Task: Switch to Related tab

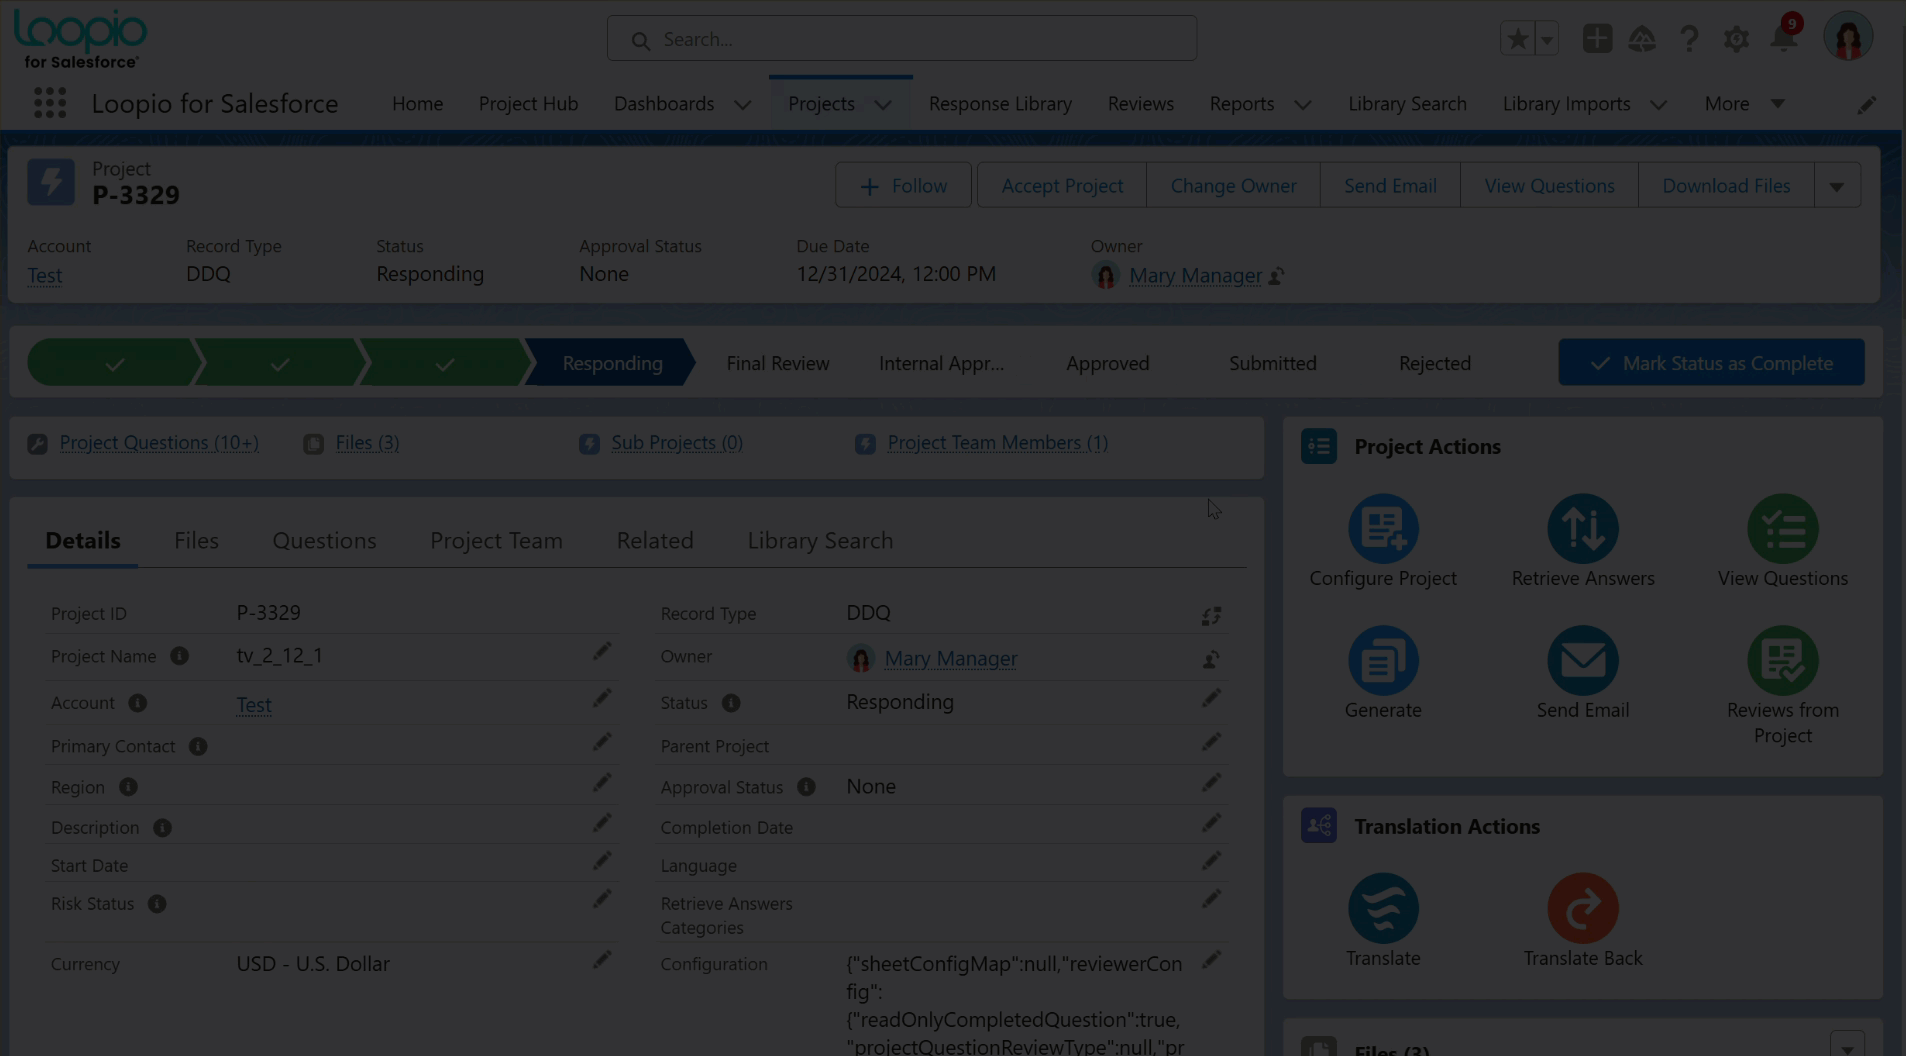Action: tap(655, 541)
